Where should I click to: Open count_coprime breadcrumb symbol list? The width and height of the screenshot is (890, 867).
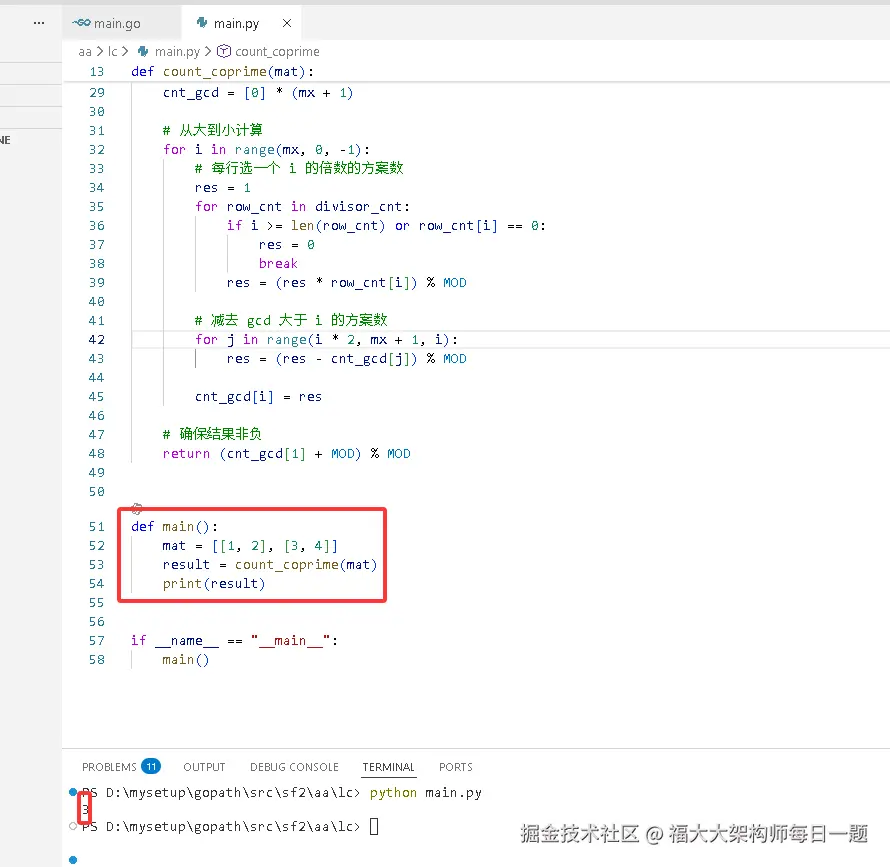(x=277, y=52)
